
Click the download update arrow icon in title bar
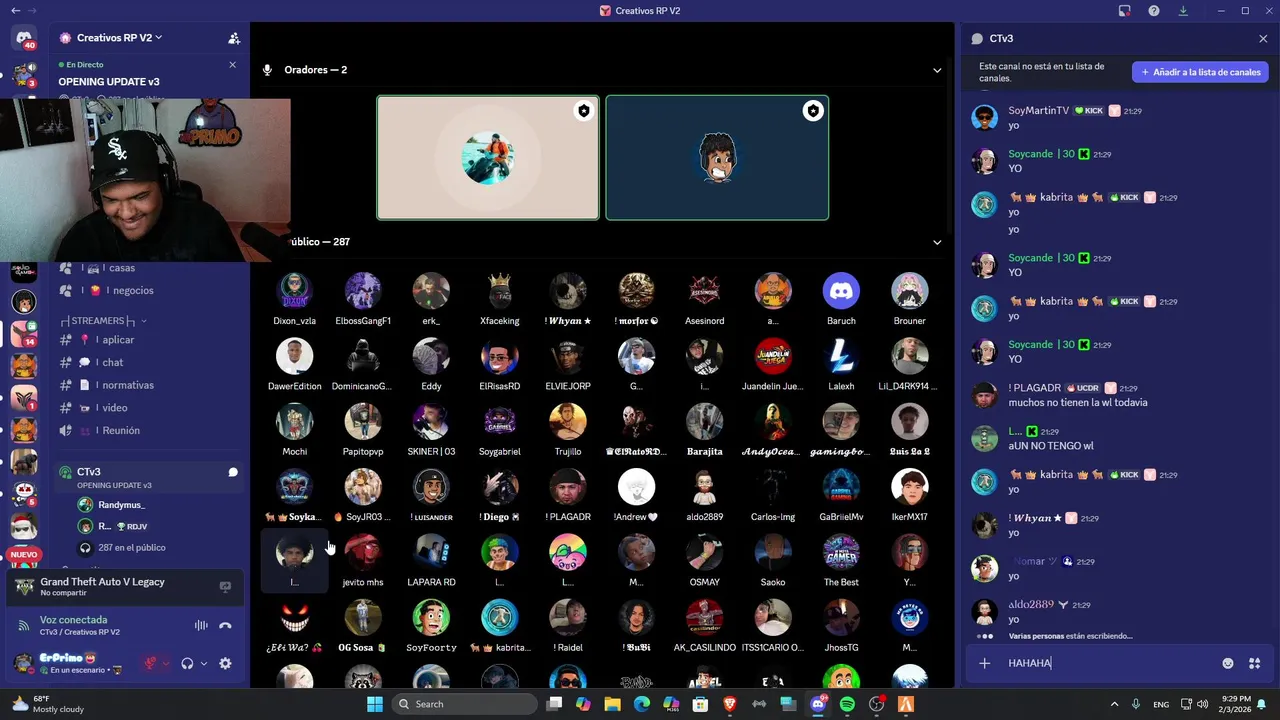coord(1183,10)
